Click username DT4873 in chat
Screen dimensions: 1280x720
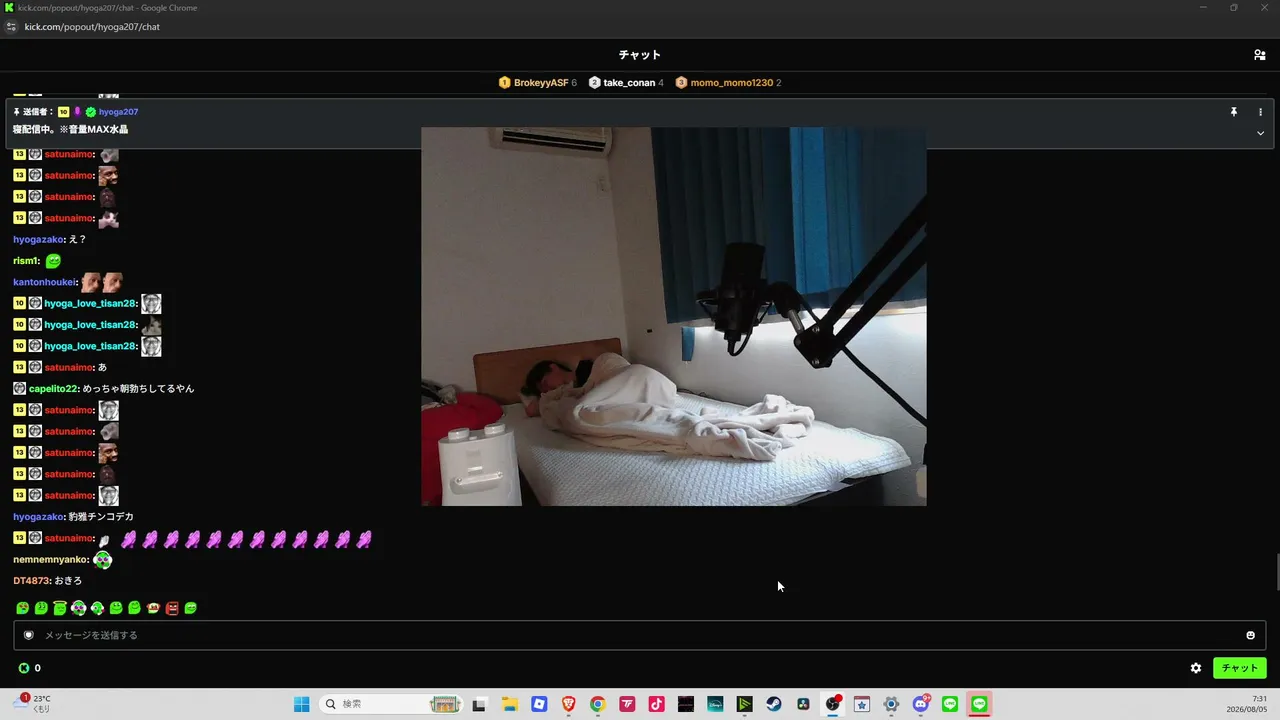pyautogui.click(x=31, y=581)
